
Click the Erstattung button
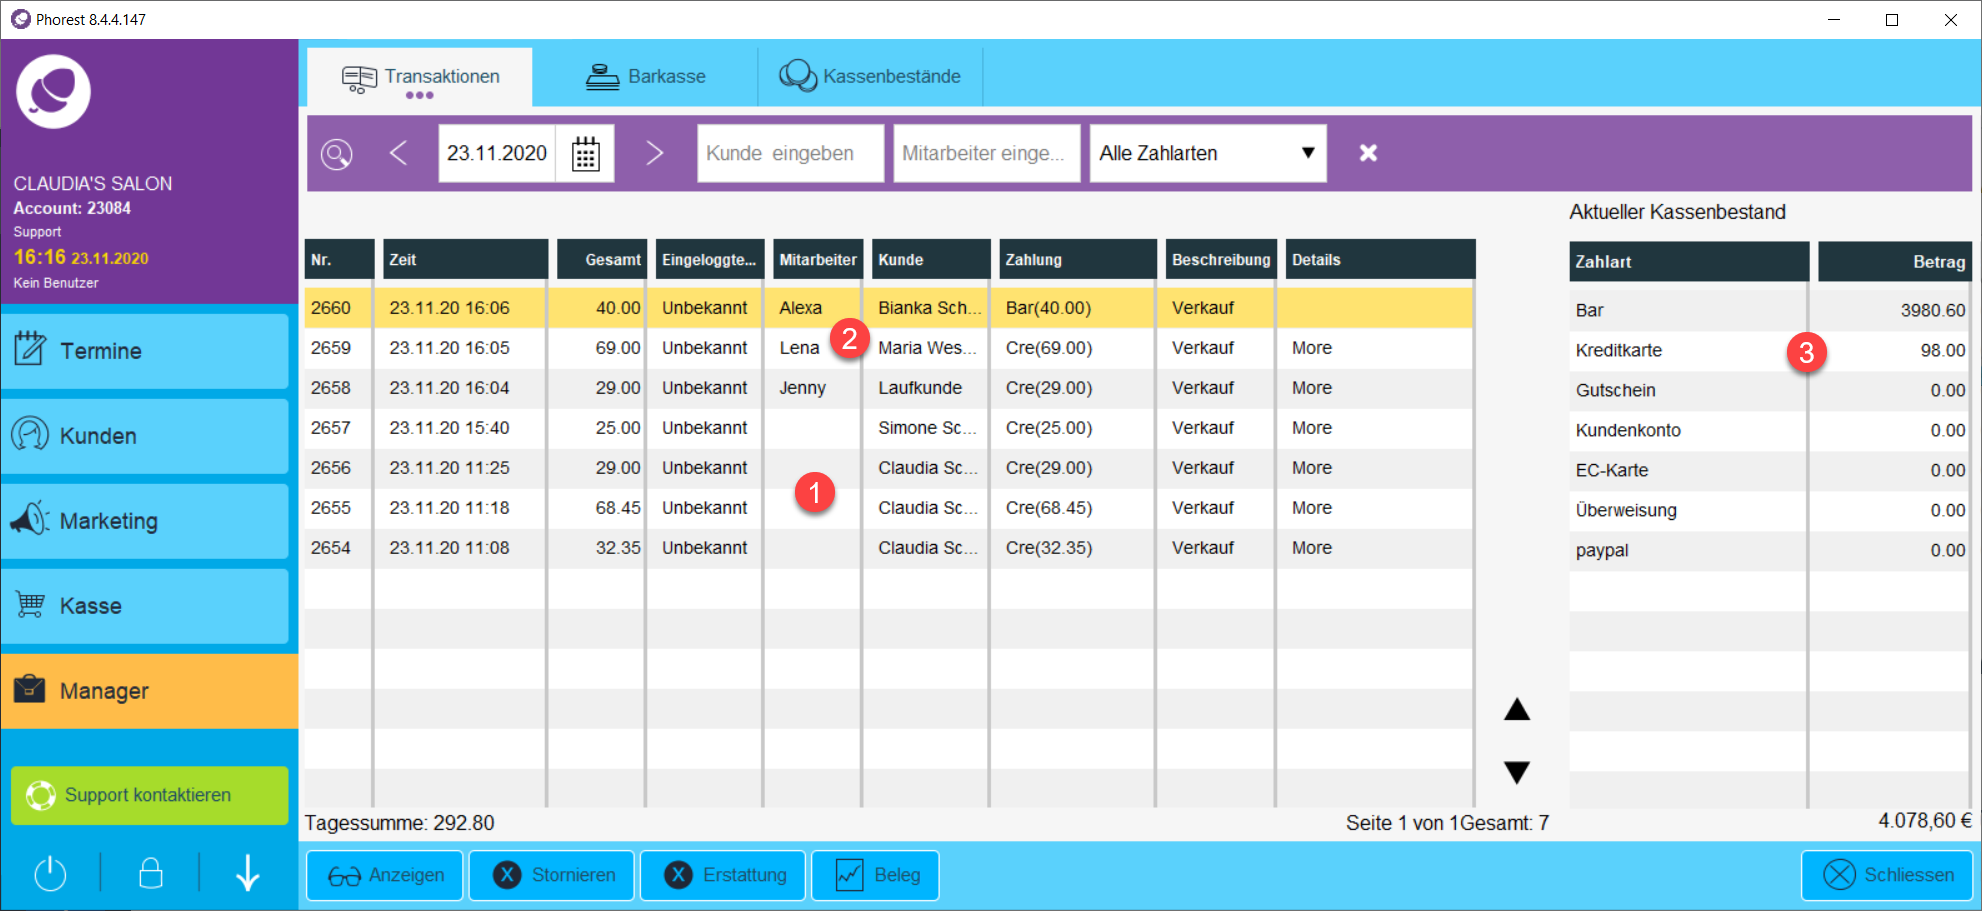pos(723,875)
